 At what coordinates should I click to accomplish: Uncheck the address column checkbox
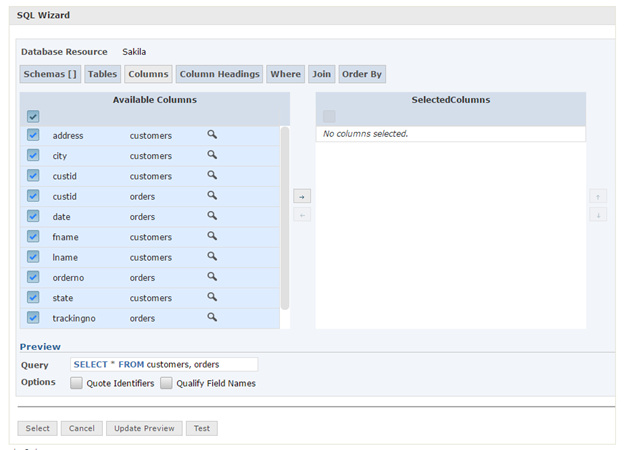[x=33, y=135]
